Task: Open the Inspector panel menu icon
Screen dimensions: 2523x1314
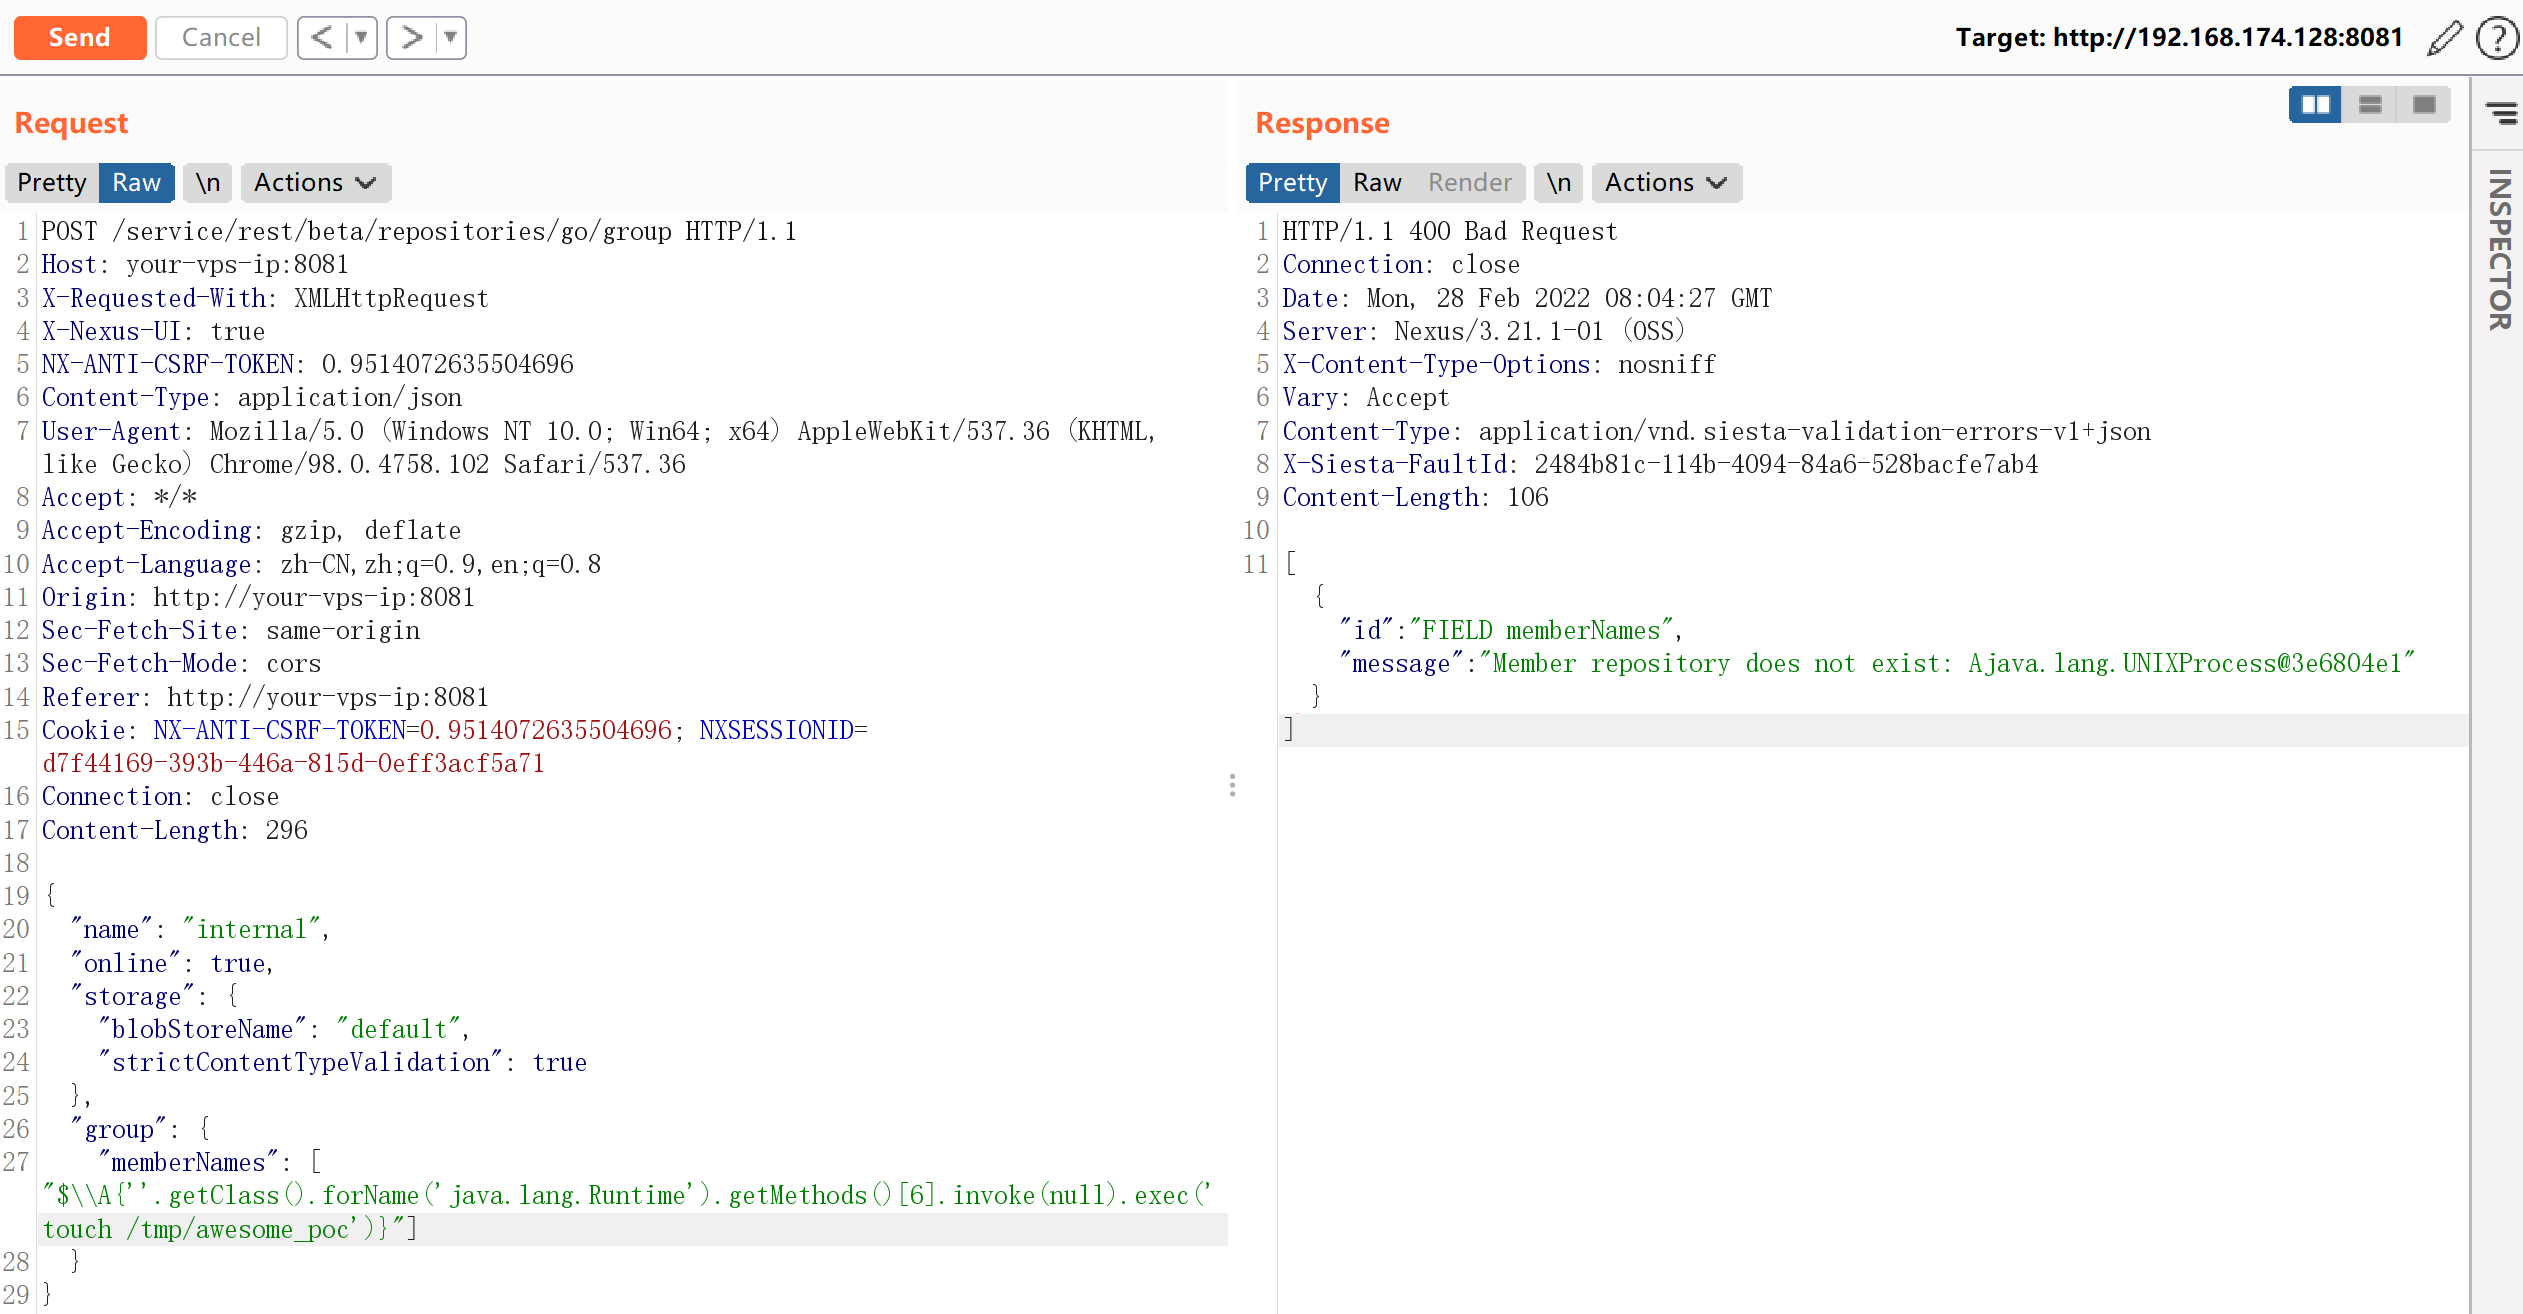Action: pos(2501,112)
